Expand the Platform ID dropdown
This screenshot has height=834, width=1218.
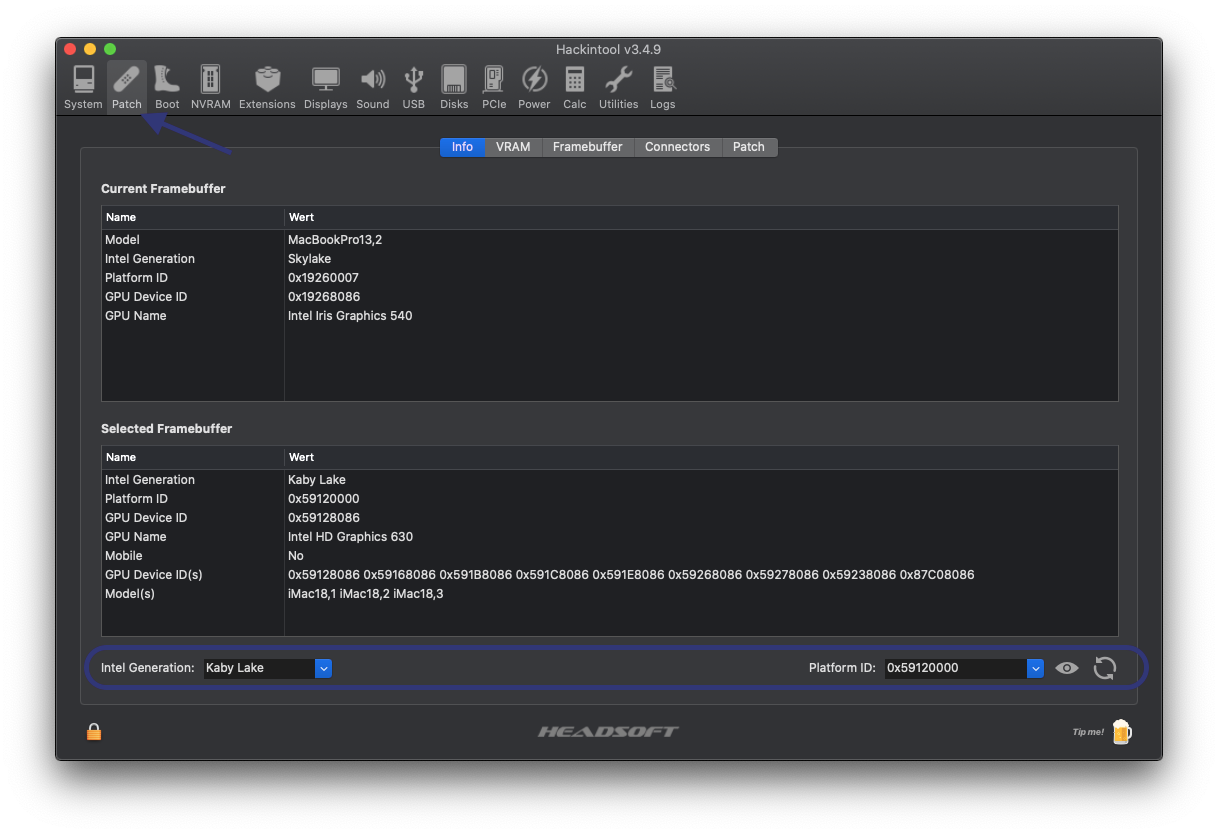[x=1035, y=668]
